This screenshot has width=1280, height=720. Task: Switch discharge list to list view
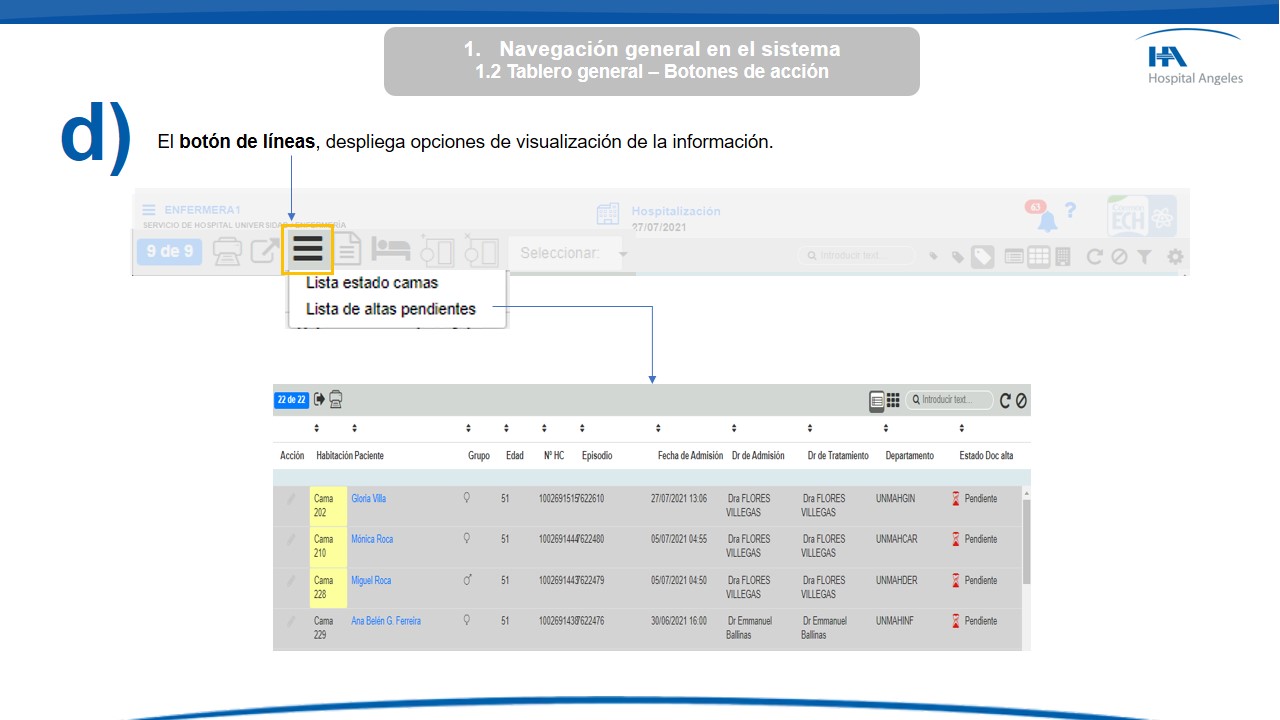pyautogui.click(x=877, y=400)
